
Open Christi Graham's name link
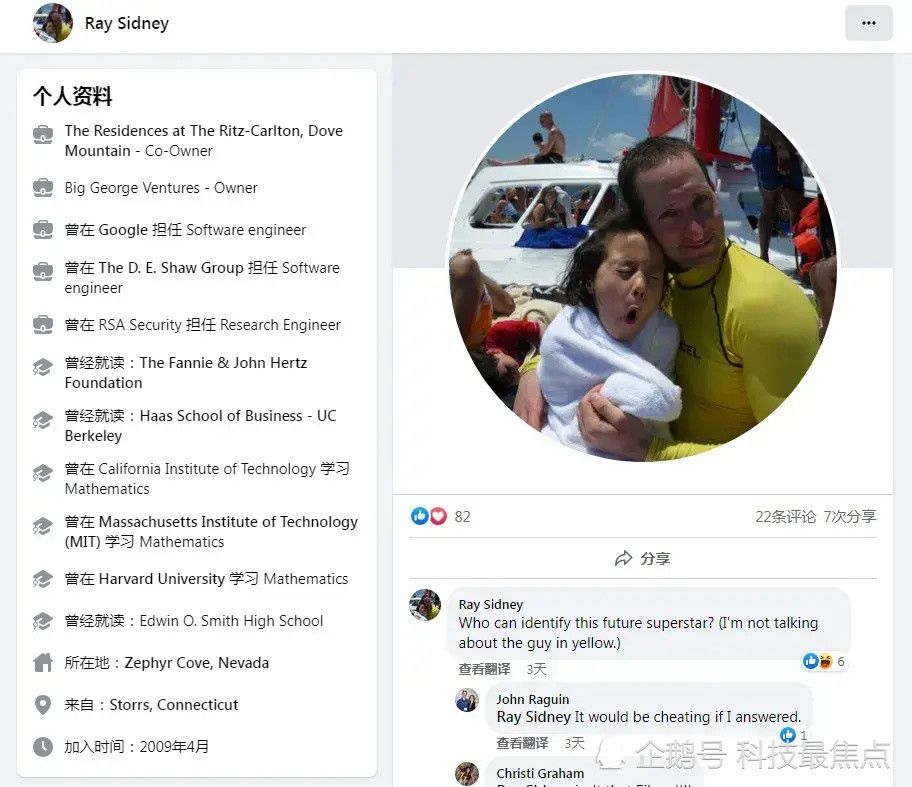tap(540, 773)
